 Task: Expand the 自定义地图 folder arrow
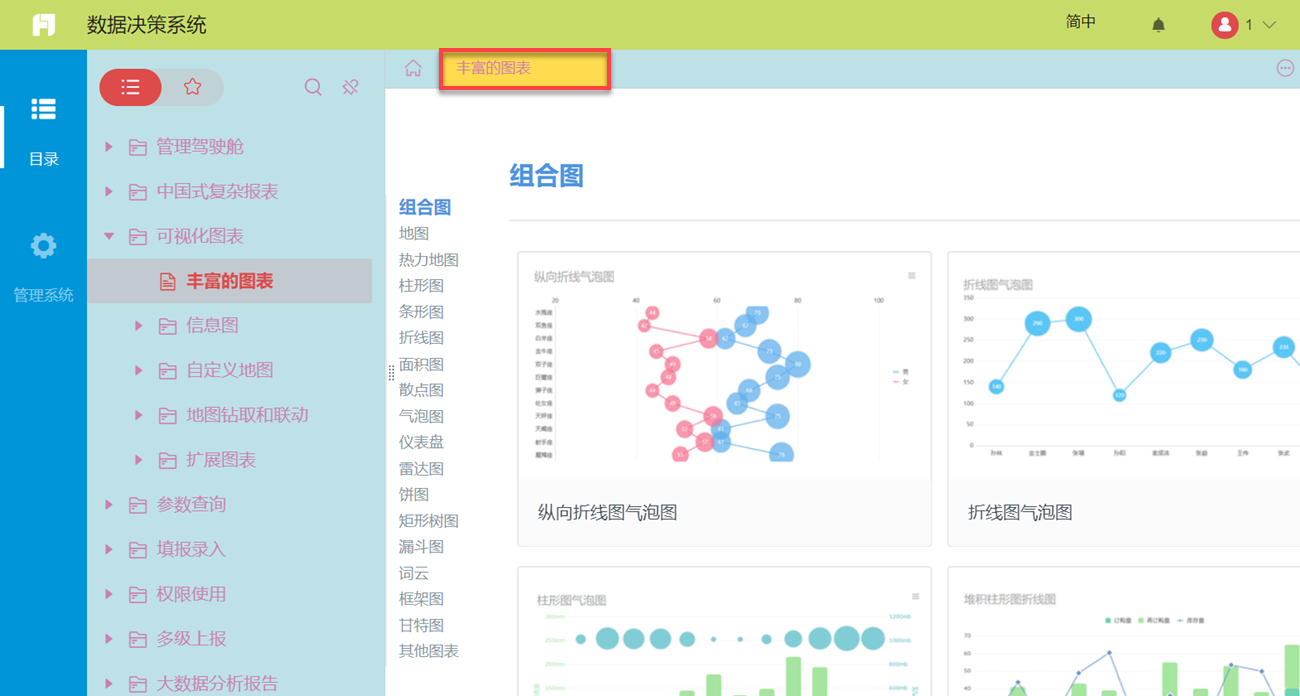[139, 370]
